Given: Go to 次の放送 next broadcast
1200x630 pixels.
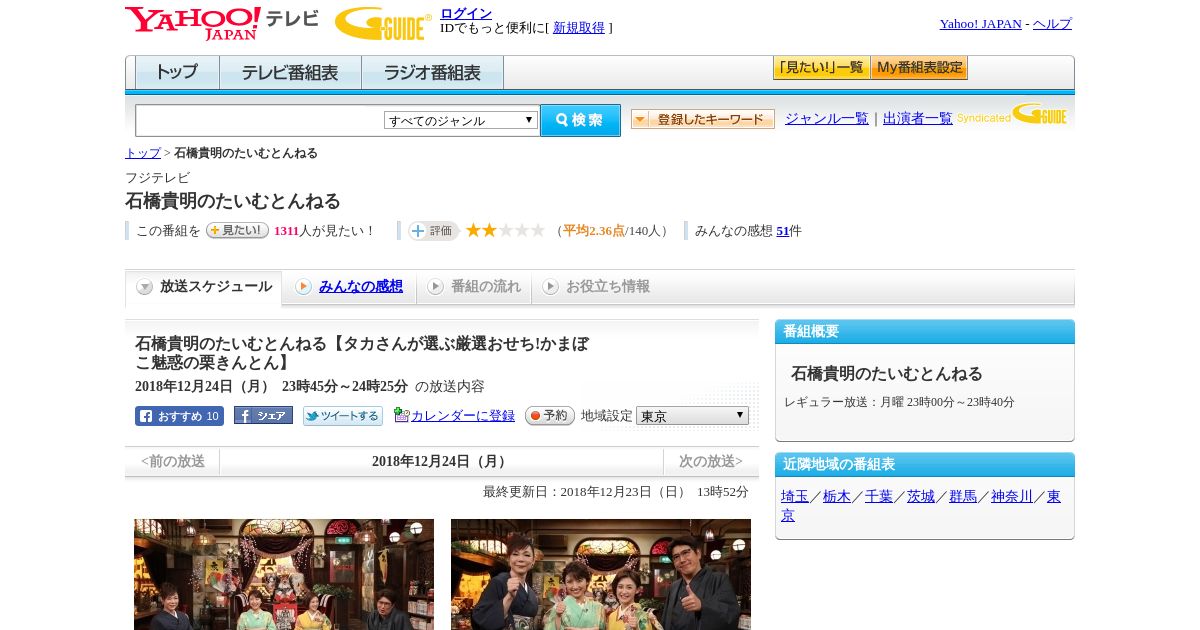Looking at the screenshot, I should (x=711, y=461).
